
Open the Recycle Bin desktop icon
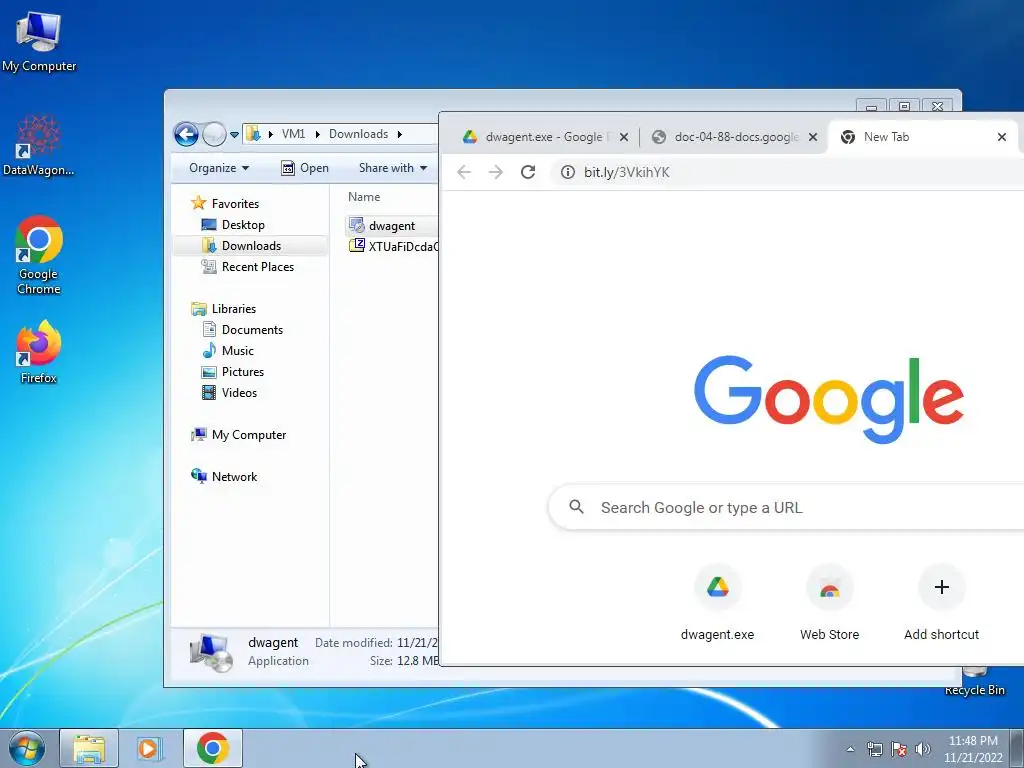(974, 682)
